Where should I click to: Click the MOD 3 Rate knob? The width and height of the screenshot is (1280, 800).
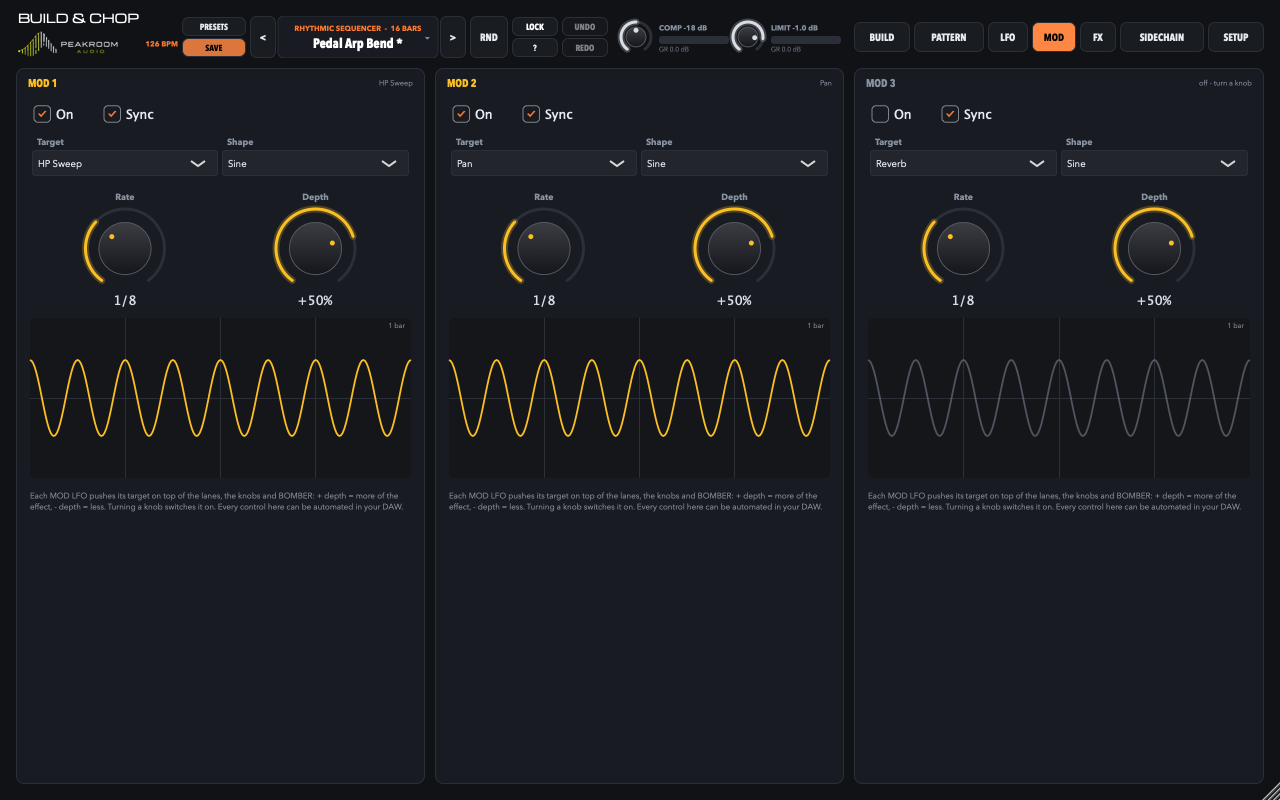pyautogui.click(x=962, y=248)
